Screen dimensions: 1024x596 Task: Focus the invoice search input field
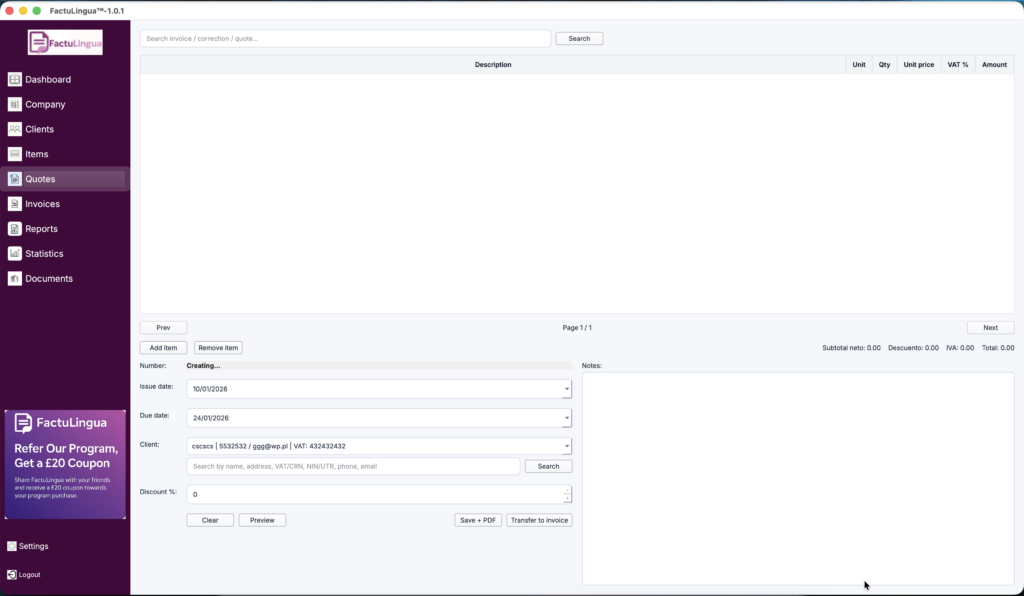click(x=345, y=39)
